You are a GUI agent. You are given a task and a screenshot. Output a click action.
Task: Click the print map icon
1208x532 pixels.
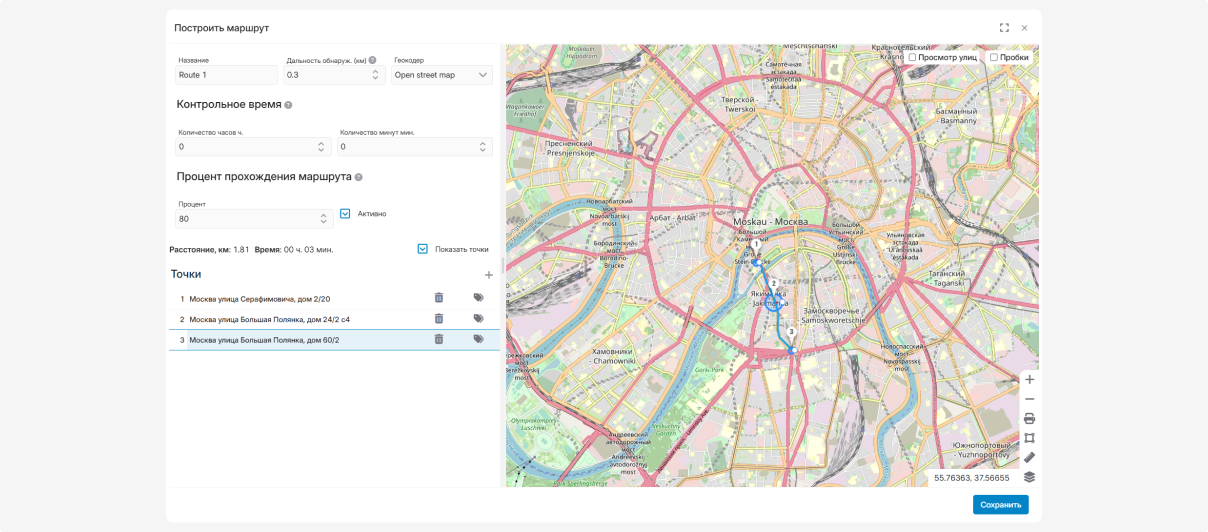pyautogui.click(x=1029, y=418)
